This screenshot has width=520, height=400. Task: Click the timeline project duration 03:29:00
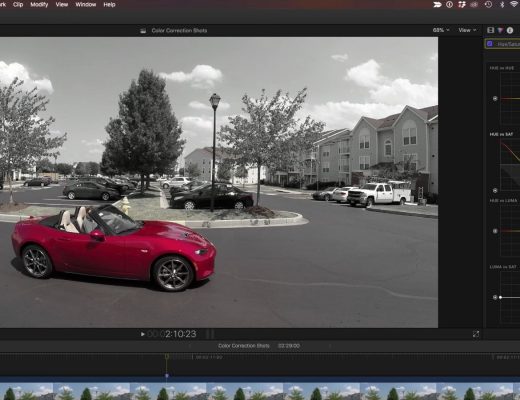[289, 346]
